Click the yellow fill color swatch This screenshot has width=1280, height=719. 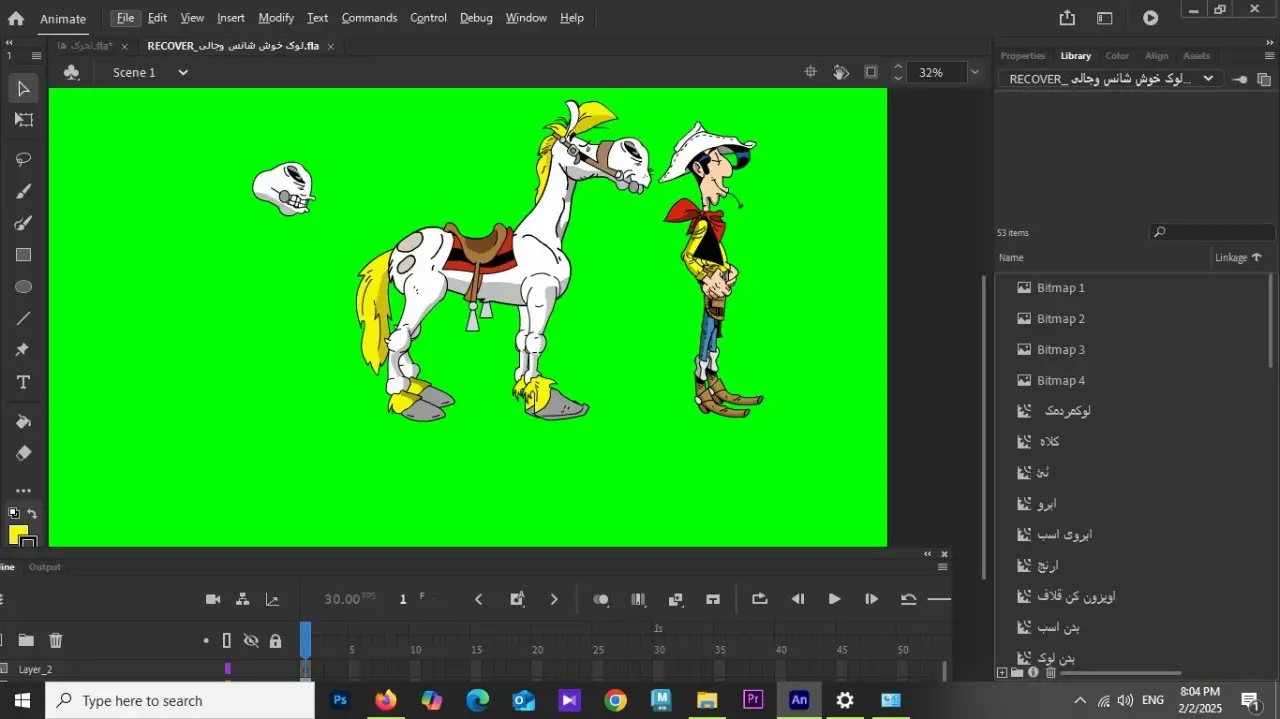tap(18, 535)
